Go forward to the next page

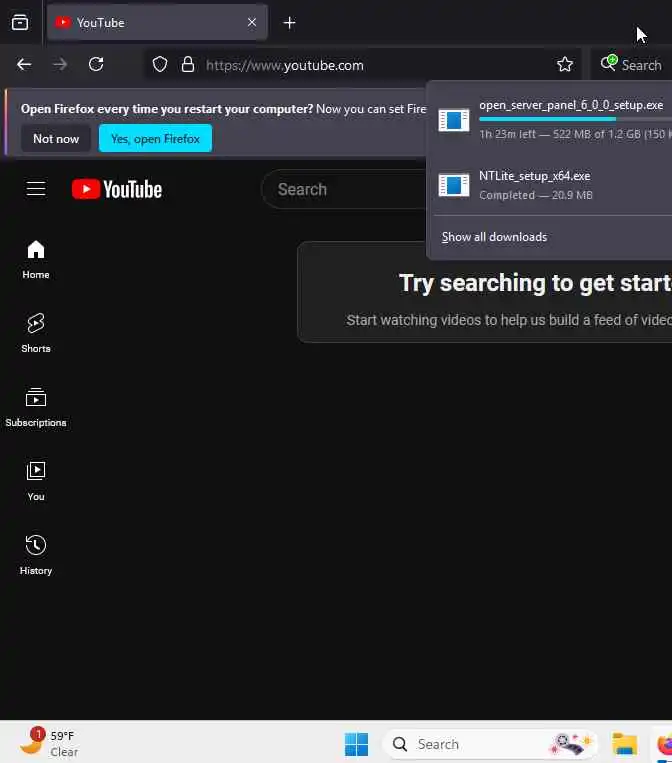(60, 64)
